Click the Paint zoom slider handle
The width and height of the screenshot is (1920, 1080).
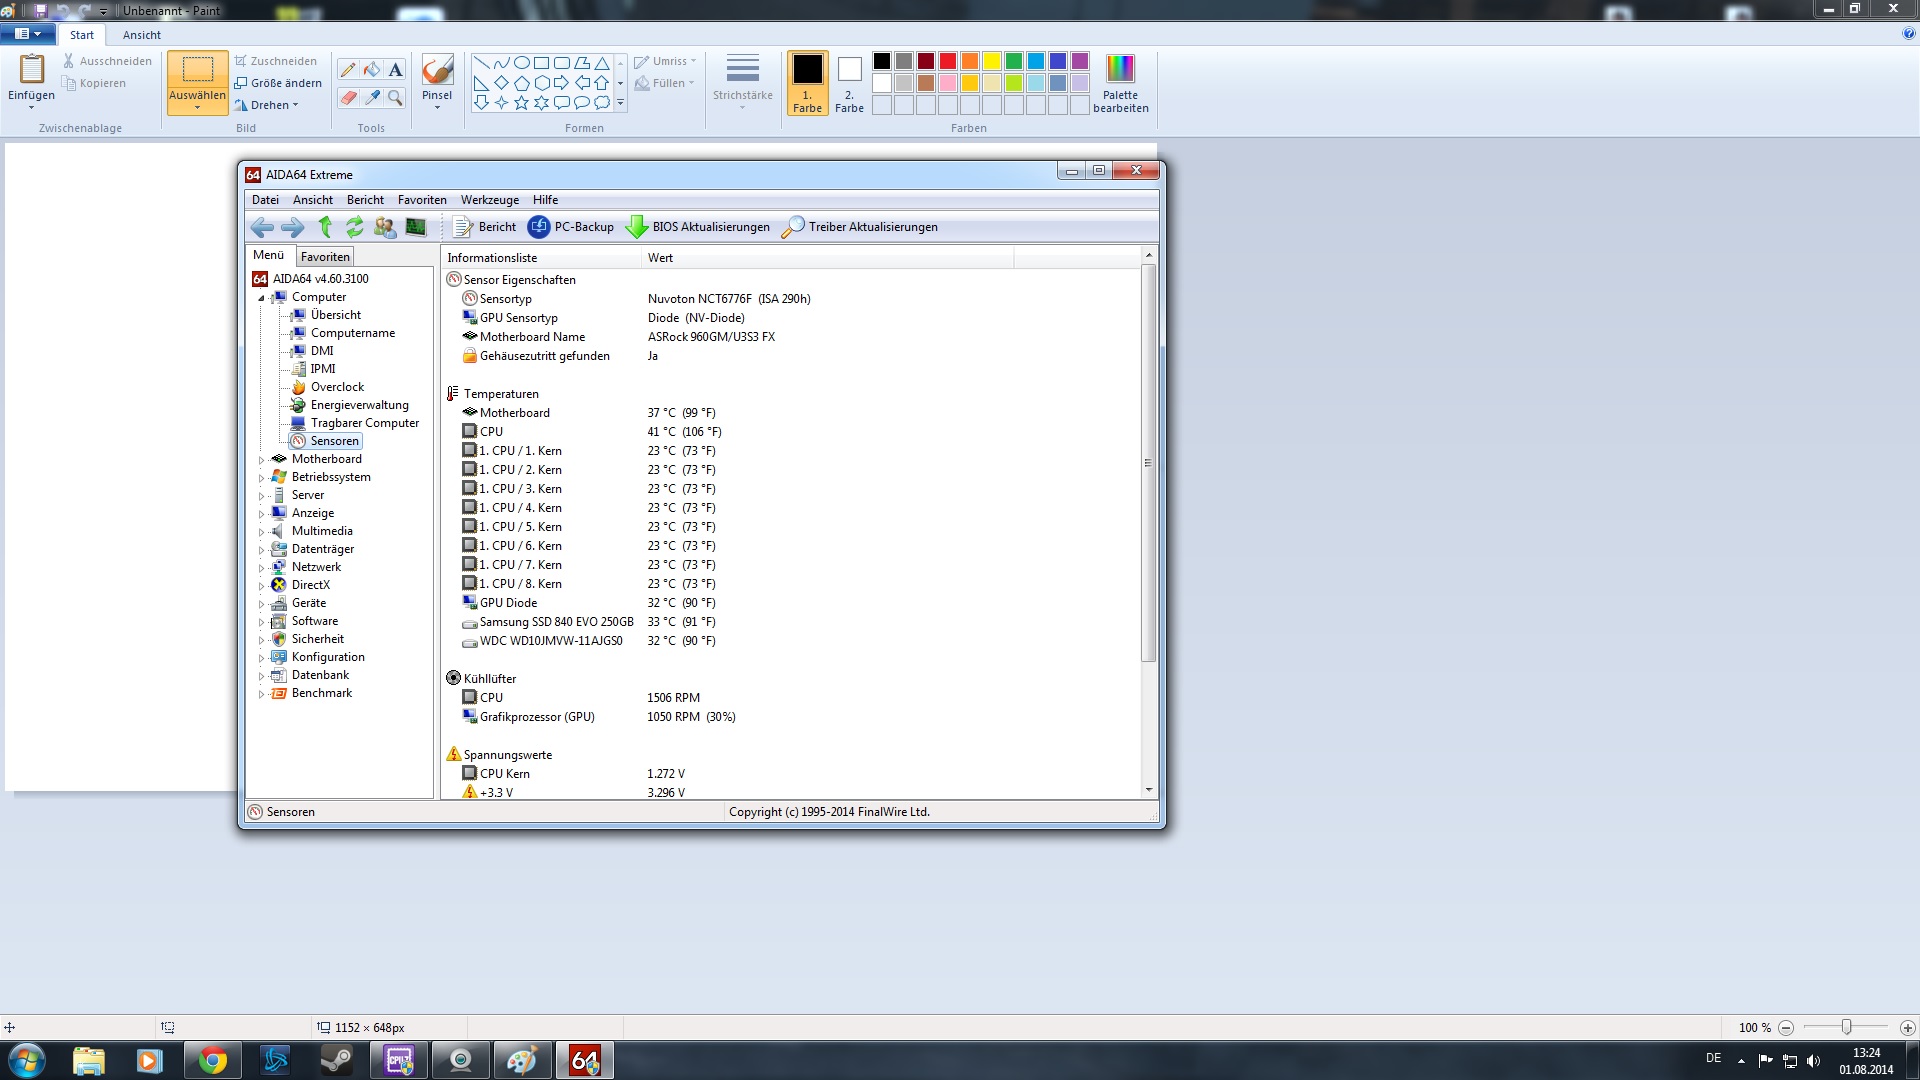(1846, 1027)
